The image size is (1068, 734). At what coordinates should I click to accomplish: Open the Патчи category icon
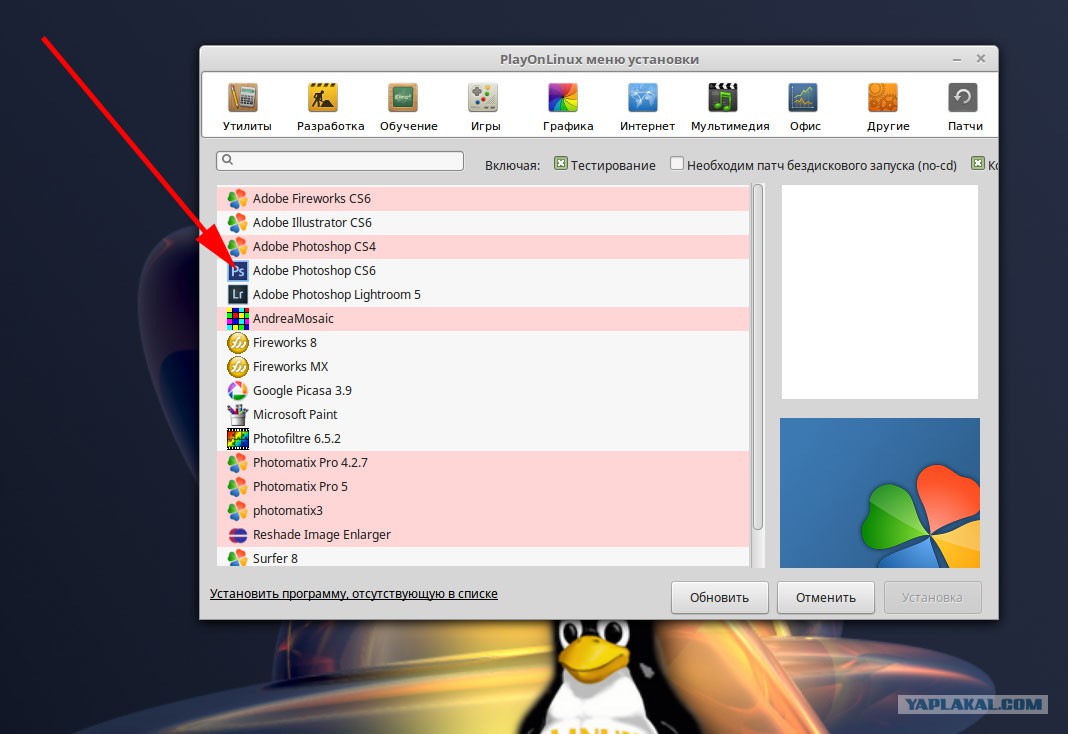click(x=963, y=98)
